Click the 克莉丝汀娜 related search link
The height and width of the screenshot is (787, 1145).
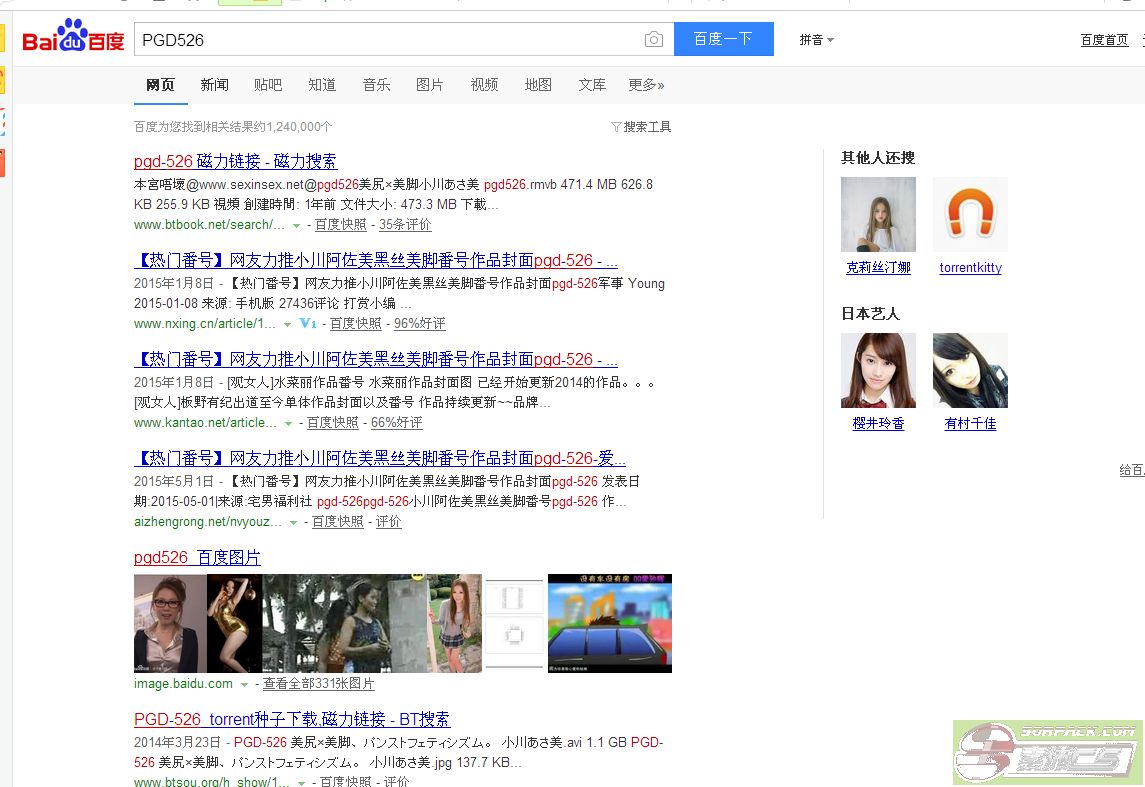coord(878,268)
